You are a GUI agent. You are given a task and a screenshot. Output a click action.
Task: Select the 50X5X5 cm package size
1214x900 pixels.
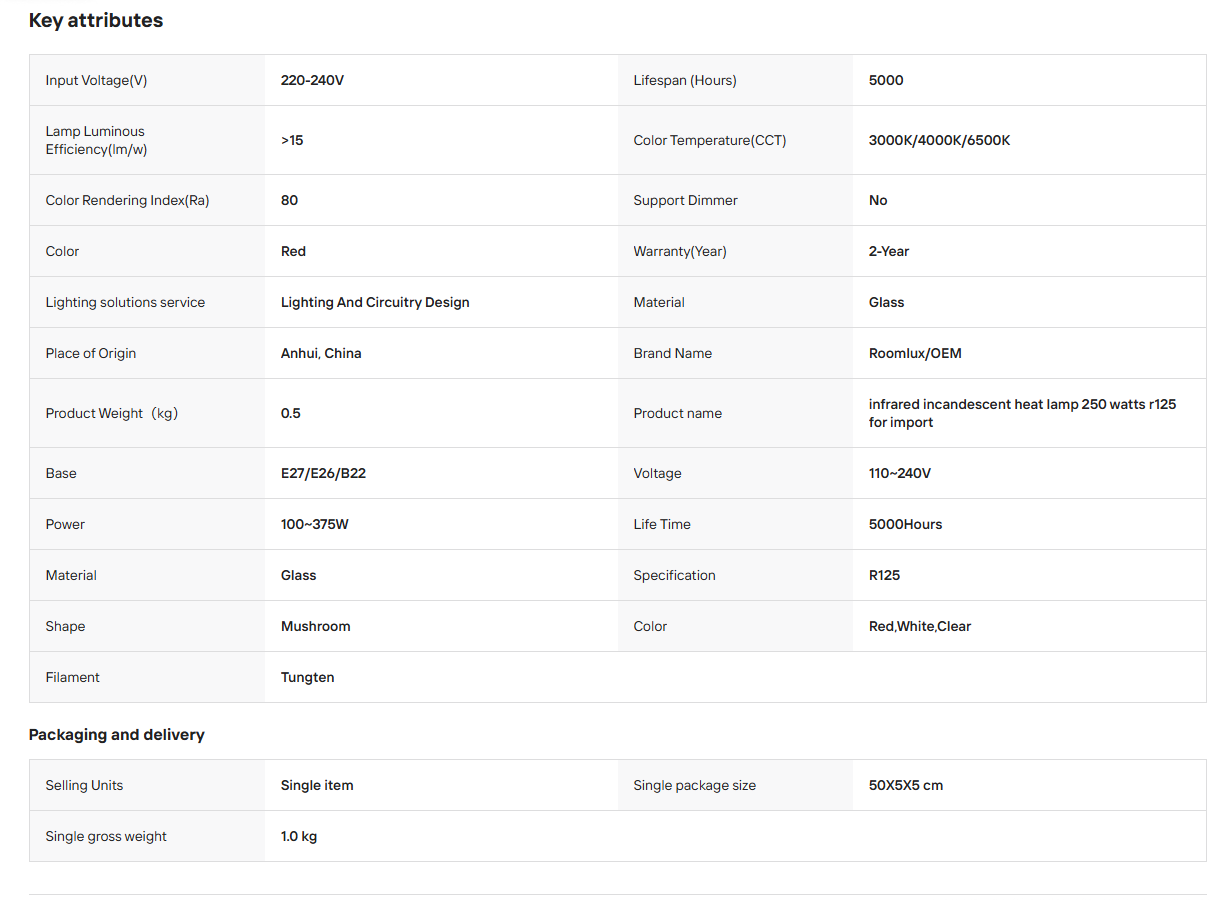(x=906, y=785)
